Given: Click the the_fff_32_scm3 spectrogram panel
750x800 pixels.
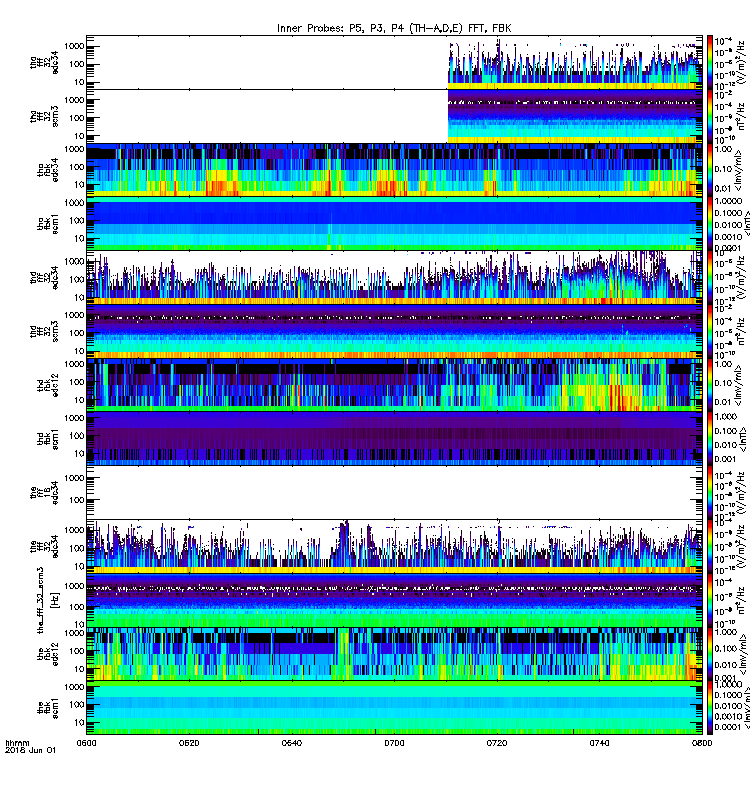Looking at the screenshot, I should click(394, 600).
